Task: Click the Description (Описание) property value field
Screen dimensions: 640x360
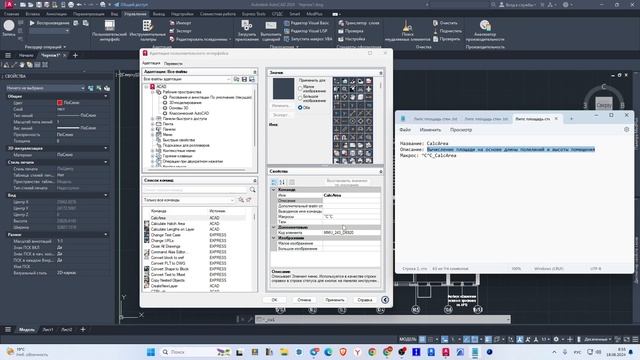Action: tap(351, 200)
